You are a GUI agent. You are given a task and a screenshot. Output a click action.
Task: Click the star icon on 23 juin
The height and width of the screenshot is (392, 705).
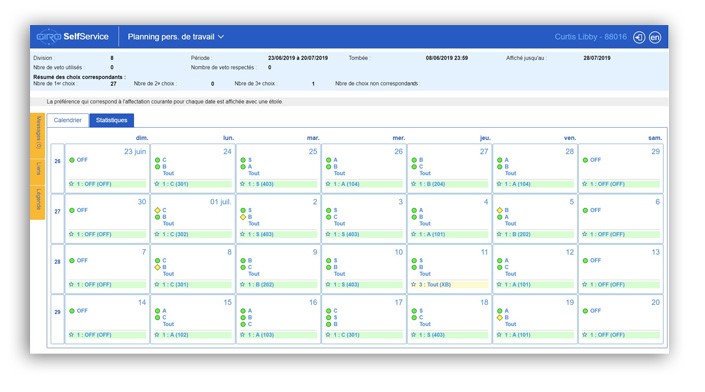tap(71, 184)
